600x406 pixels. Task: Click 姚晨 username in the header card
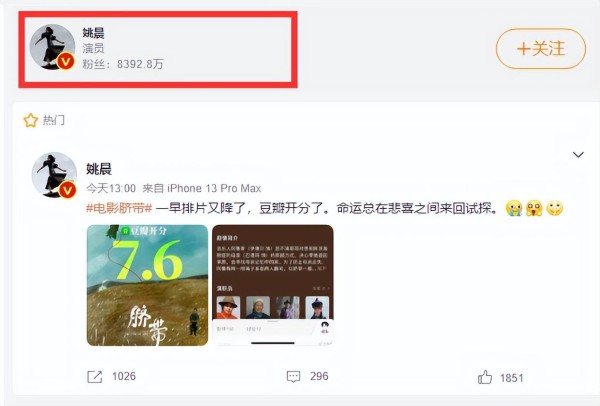[93, 33]
